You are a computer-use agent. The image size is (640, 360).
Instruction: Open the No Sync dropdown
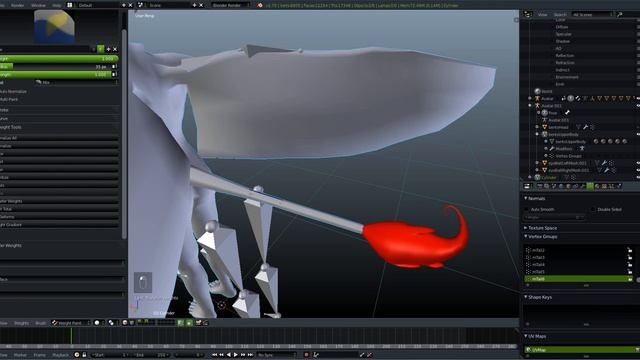point(276,355)
